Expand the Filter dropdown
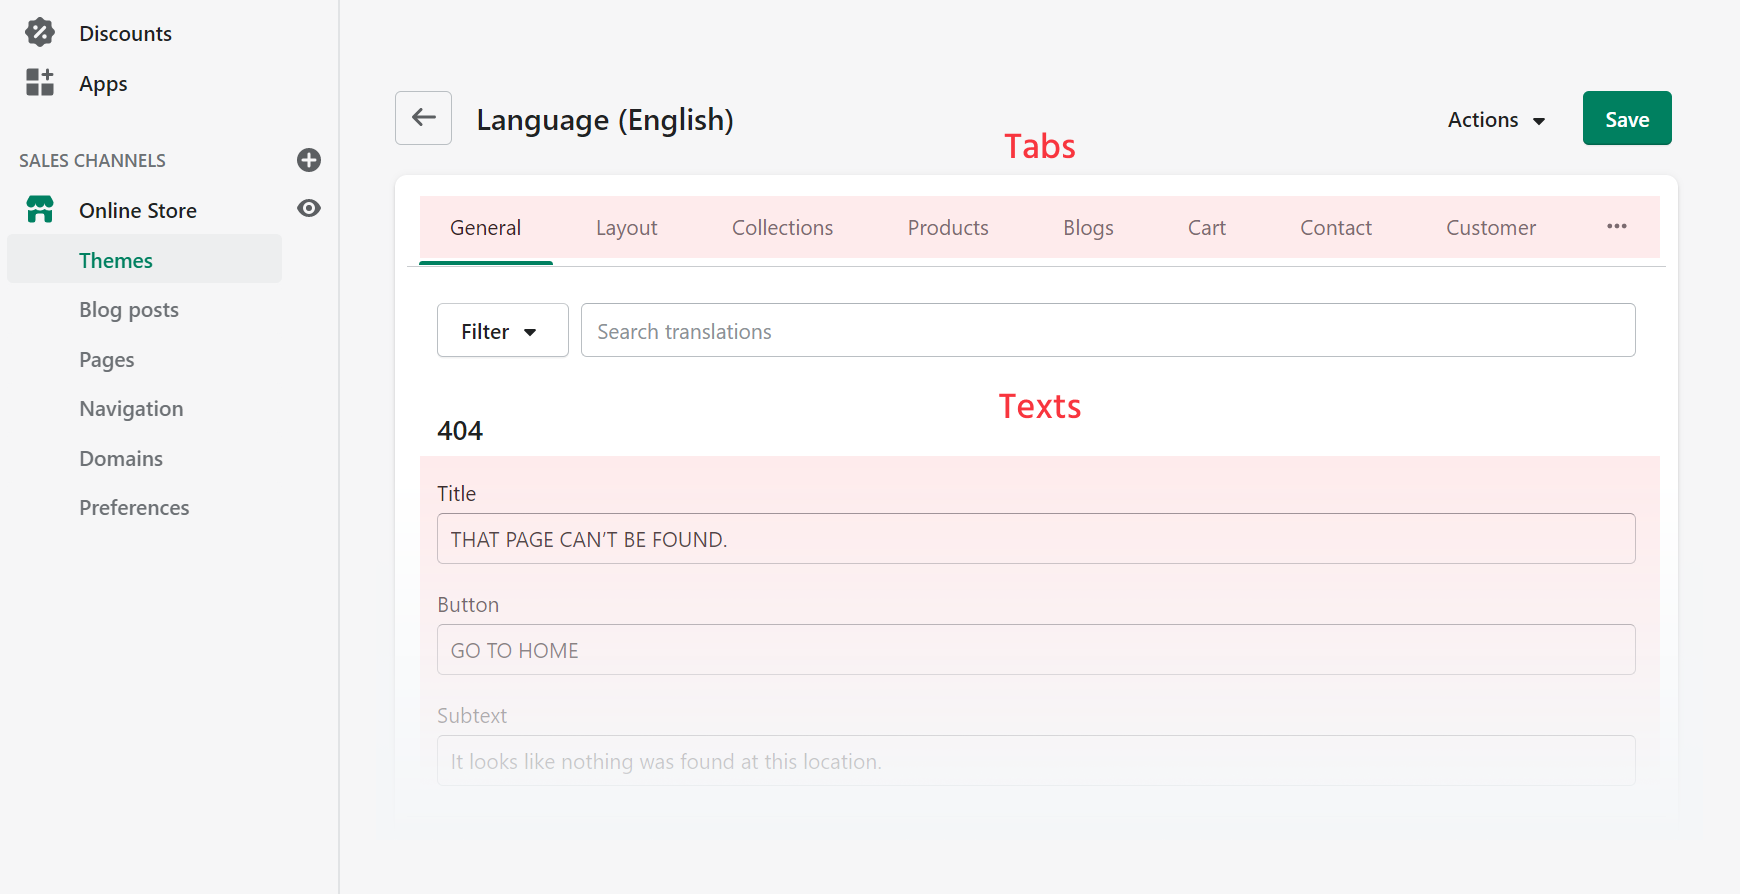This screenshot has height=894, width=1740. 502,331
